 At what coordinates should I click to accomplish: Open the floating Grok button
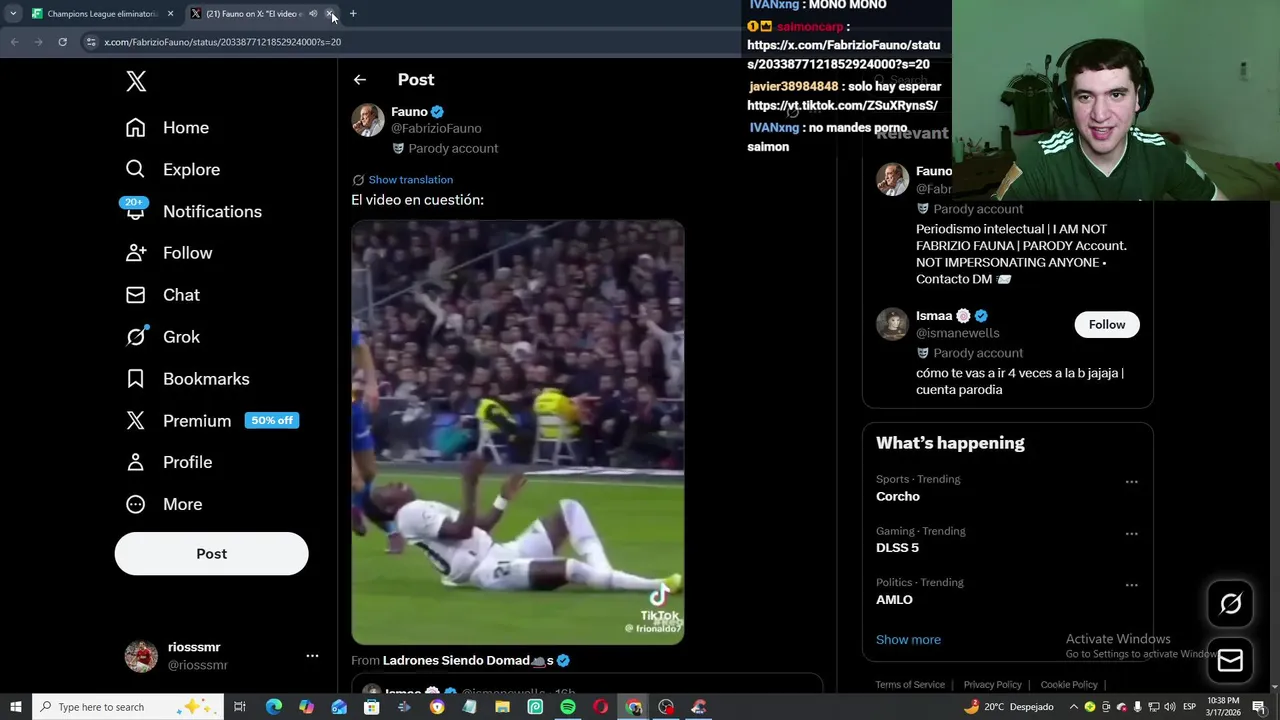(1230, 604)
